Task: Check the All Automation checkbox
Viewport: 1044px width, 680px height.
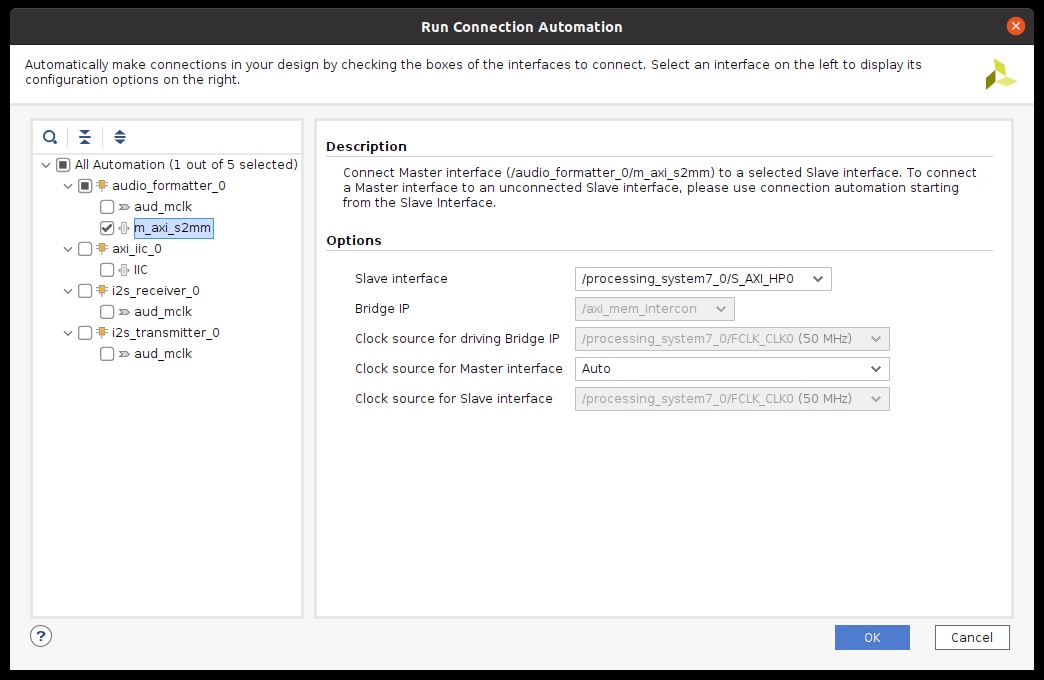Action: click(x=63, y=165)
